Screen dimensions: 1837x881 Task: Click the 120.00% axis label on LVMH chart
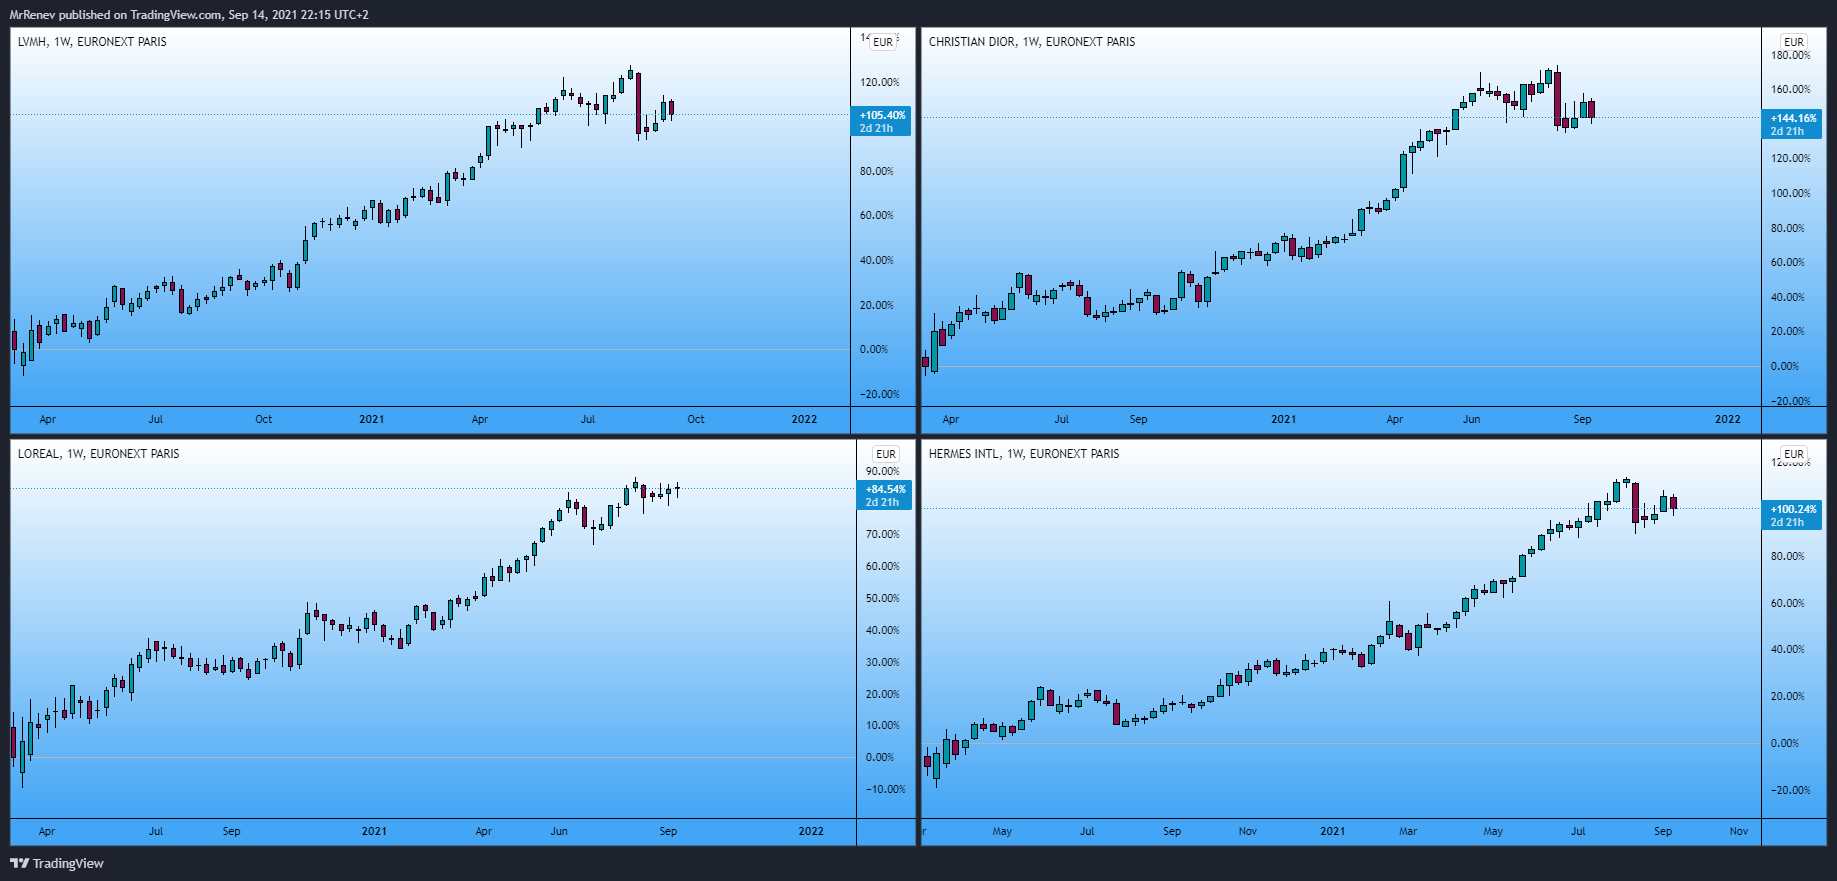point(880,83)
